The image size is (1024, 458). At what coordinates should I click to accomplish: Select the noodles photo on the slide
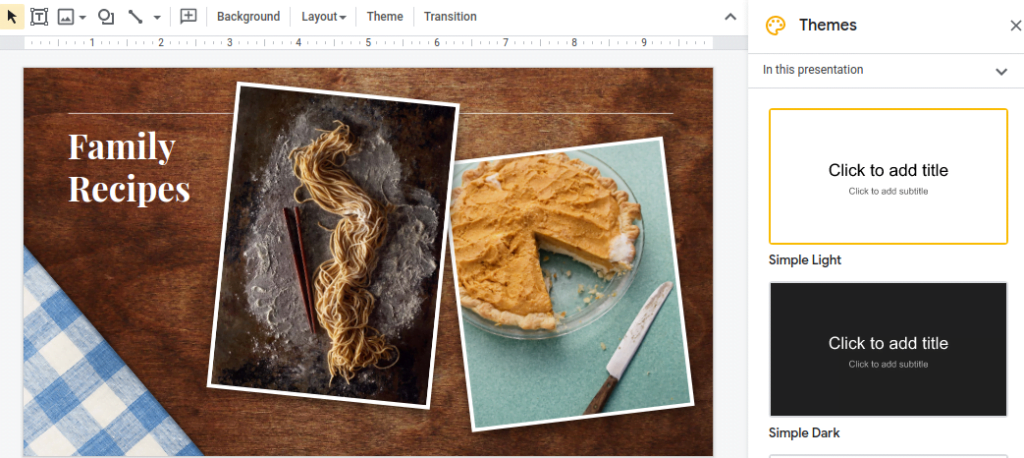333,245
